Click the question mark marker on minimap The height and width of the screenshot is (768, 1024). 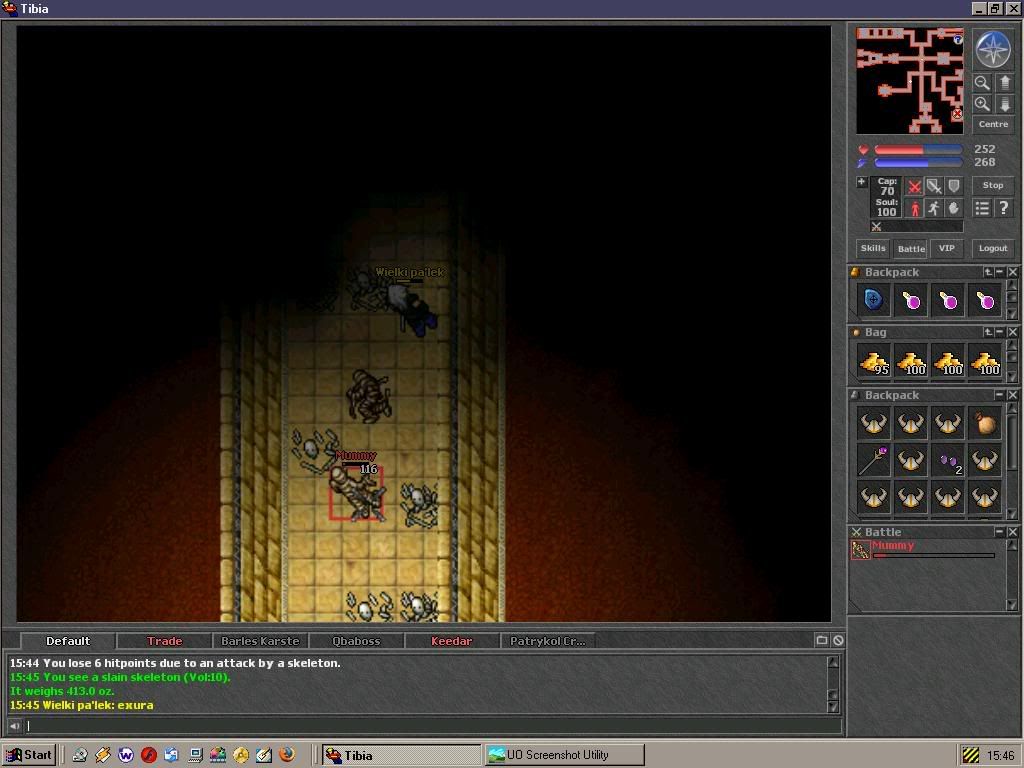pos(957,39)
